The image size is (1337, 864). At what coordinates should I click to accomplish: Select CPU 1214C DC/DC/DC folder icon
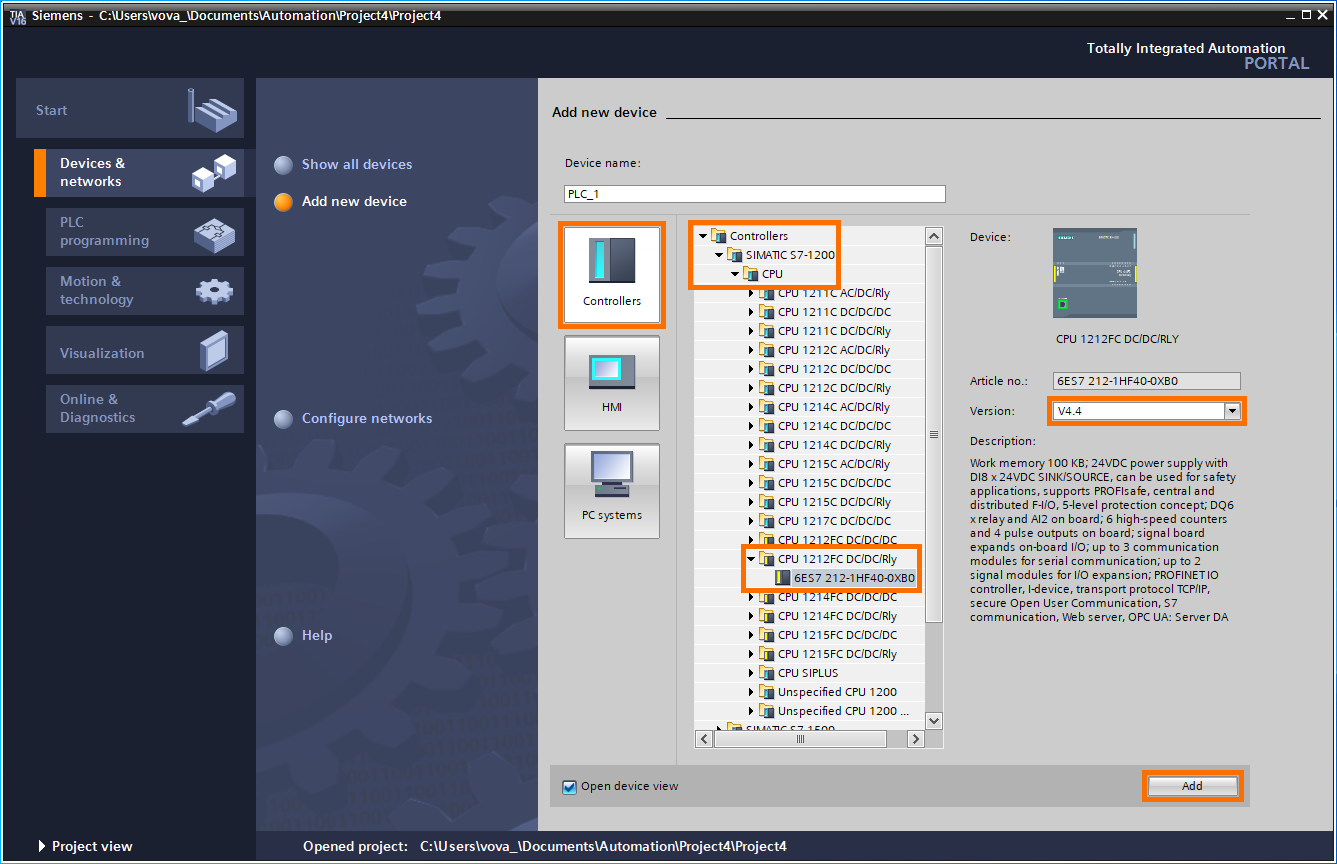[x=766, y=426]
